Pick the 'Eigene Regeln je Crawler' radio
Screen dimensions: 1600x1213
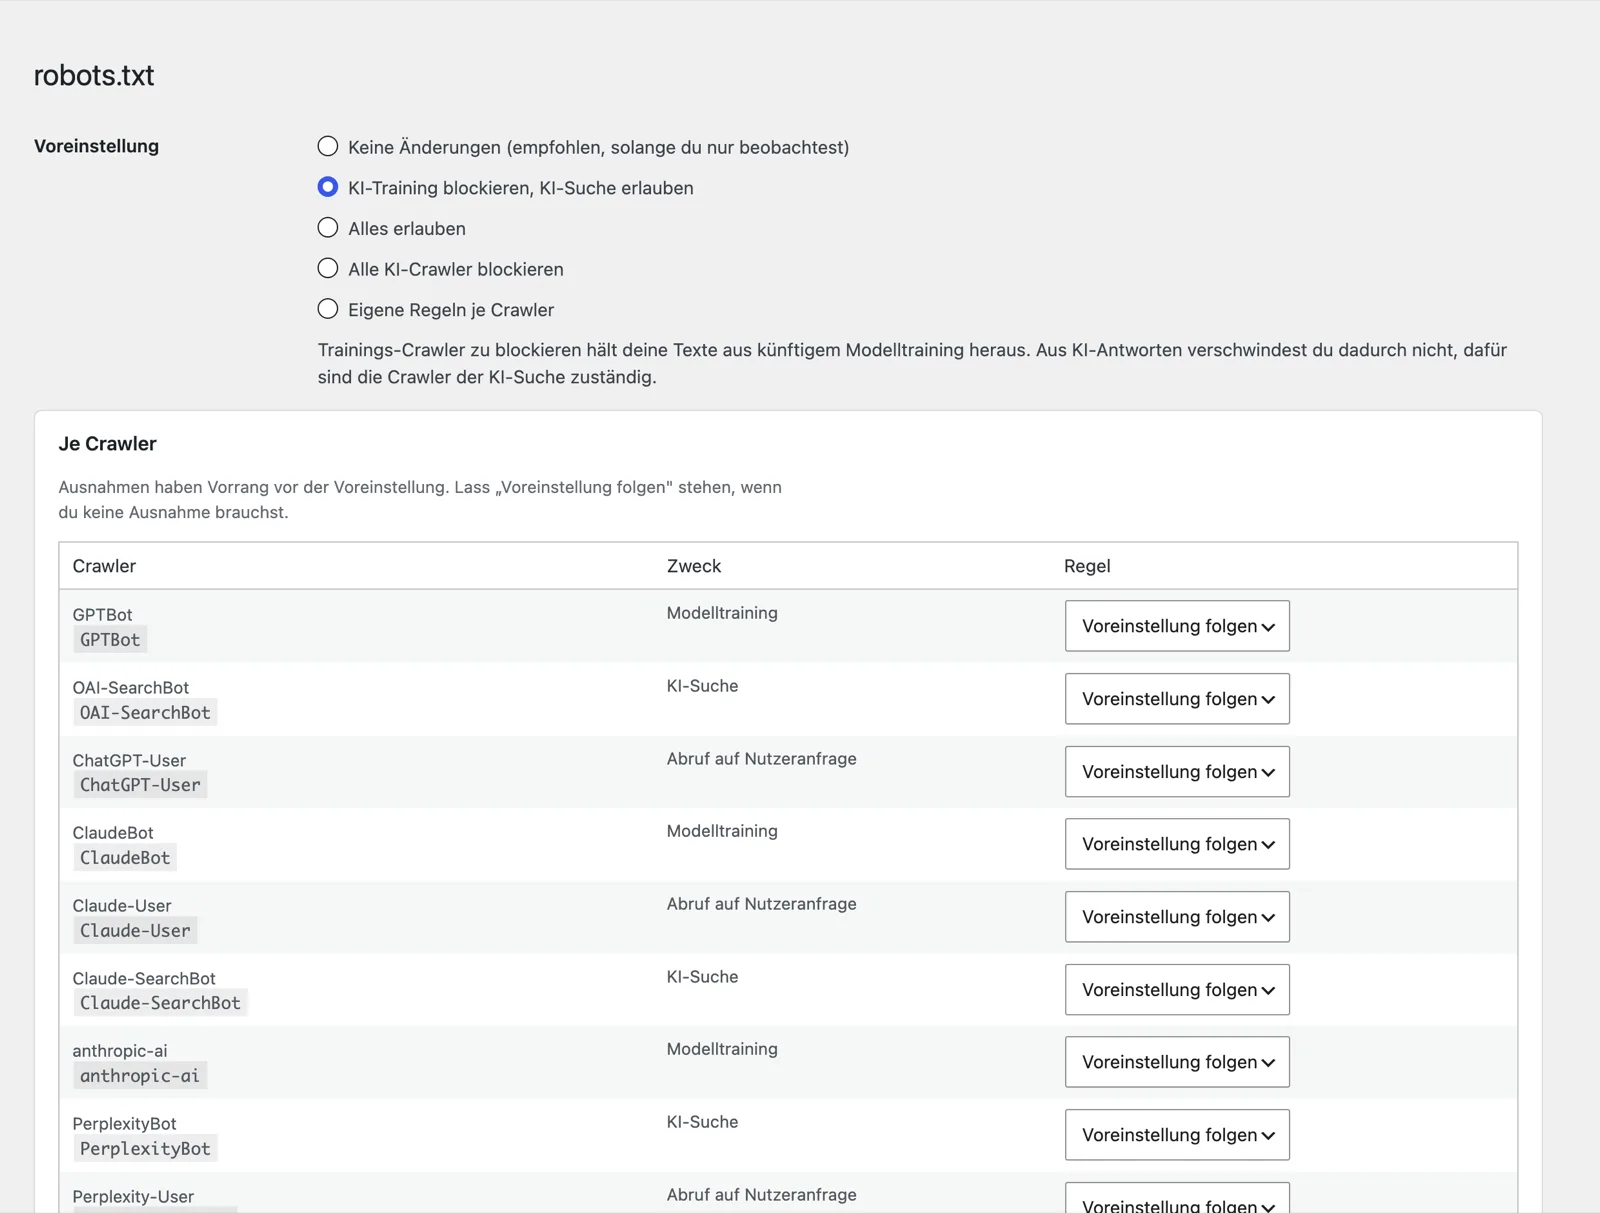(x=327, y=309)
